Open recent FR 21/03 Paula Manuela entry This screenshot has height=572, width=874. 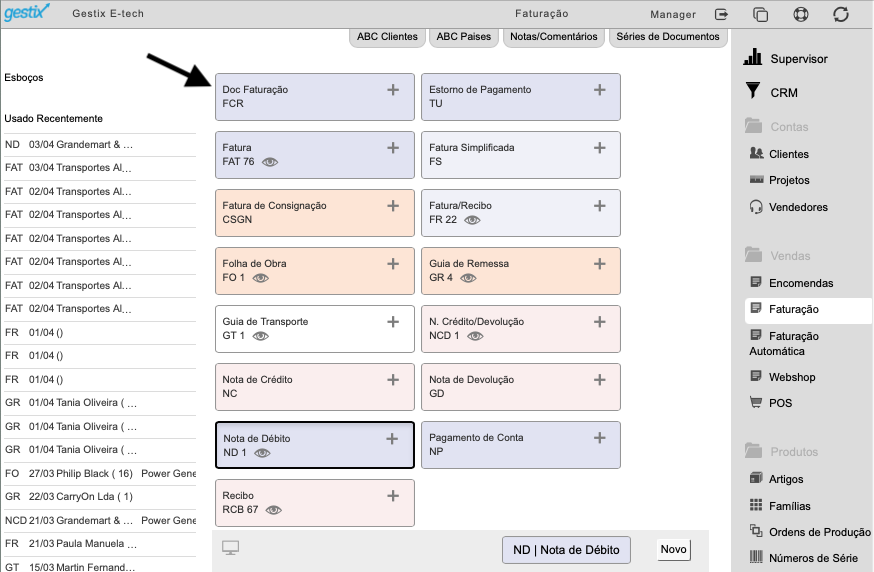(x=100, y=544)
